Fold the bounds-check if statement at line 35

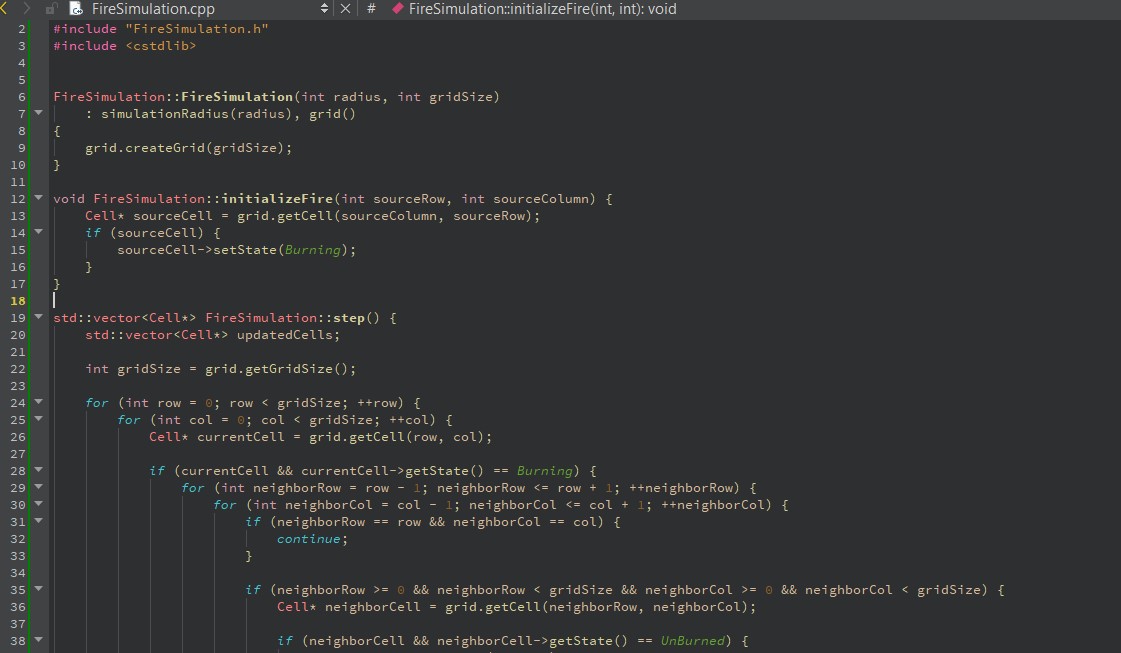coord(38,589)
